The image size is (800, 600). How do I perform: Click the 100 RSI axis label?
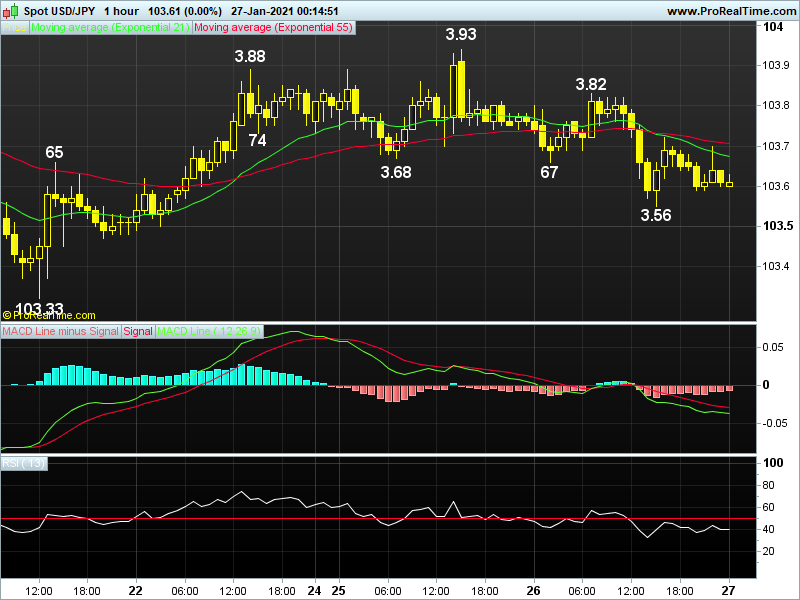coord(773,463)
